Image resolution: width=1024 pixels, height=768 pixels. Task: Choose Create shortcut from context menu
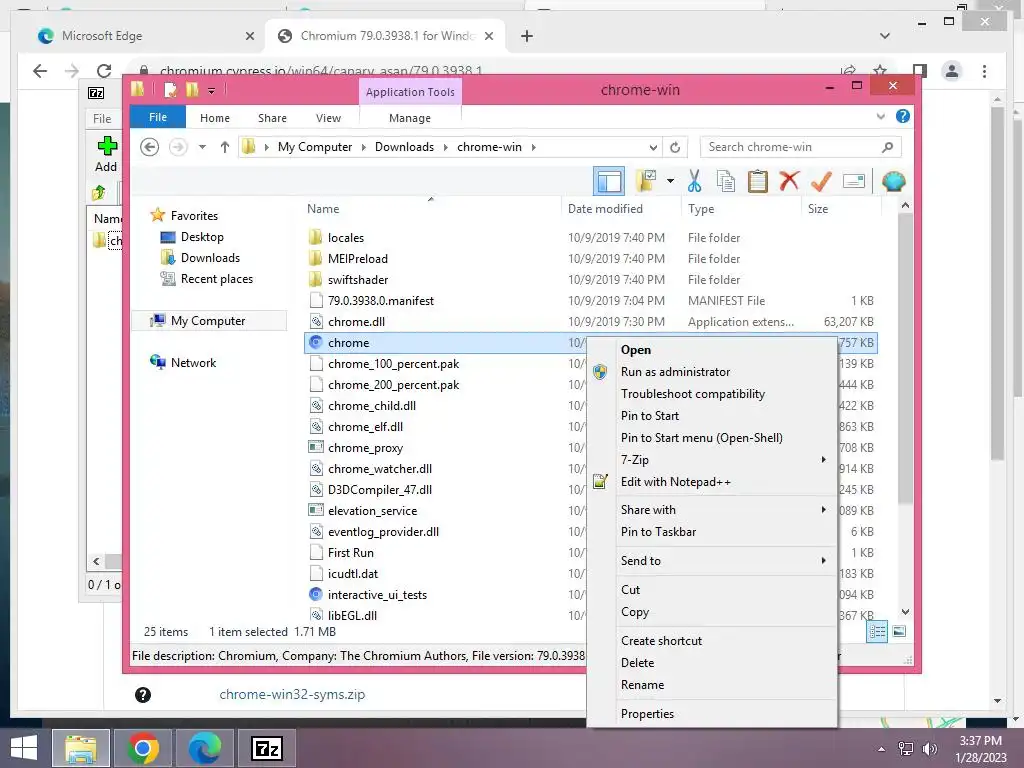pyautogui.click(x=712, y=641)
